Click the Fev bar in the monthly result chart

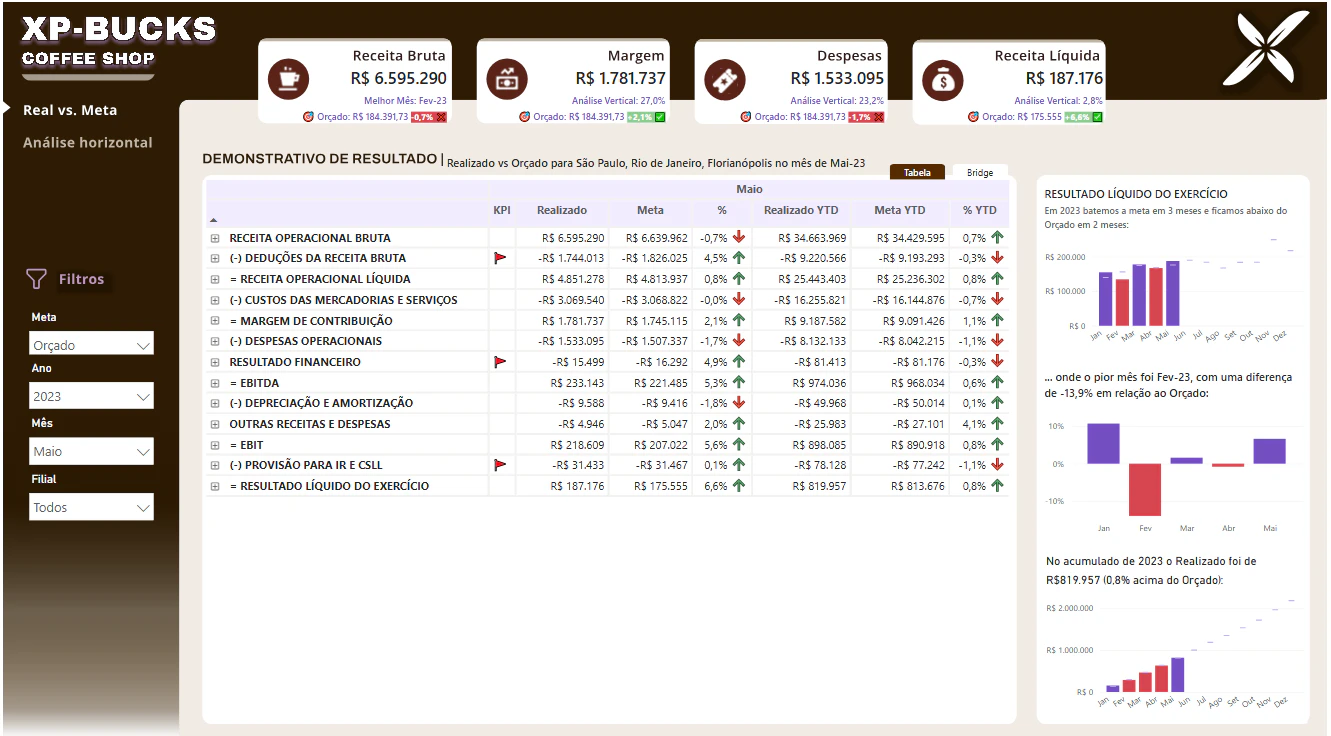(x=1122, y=302)
